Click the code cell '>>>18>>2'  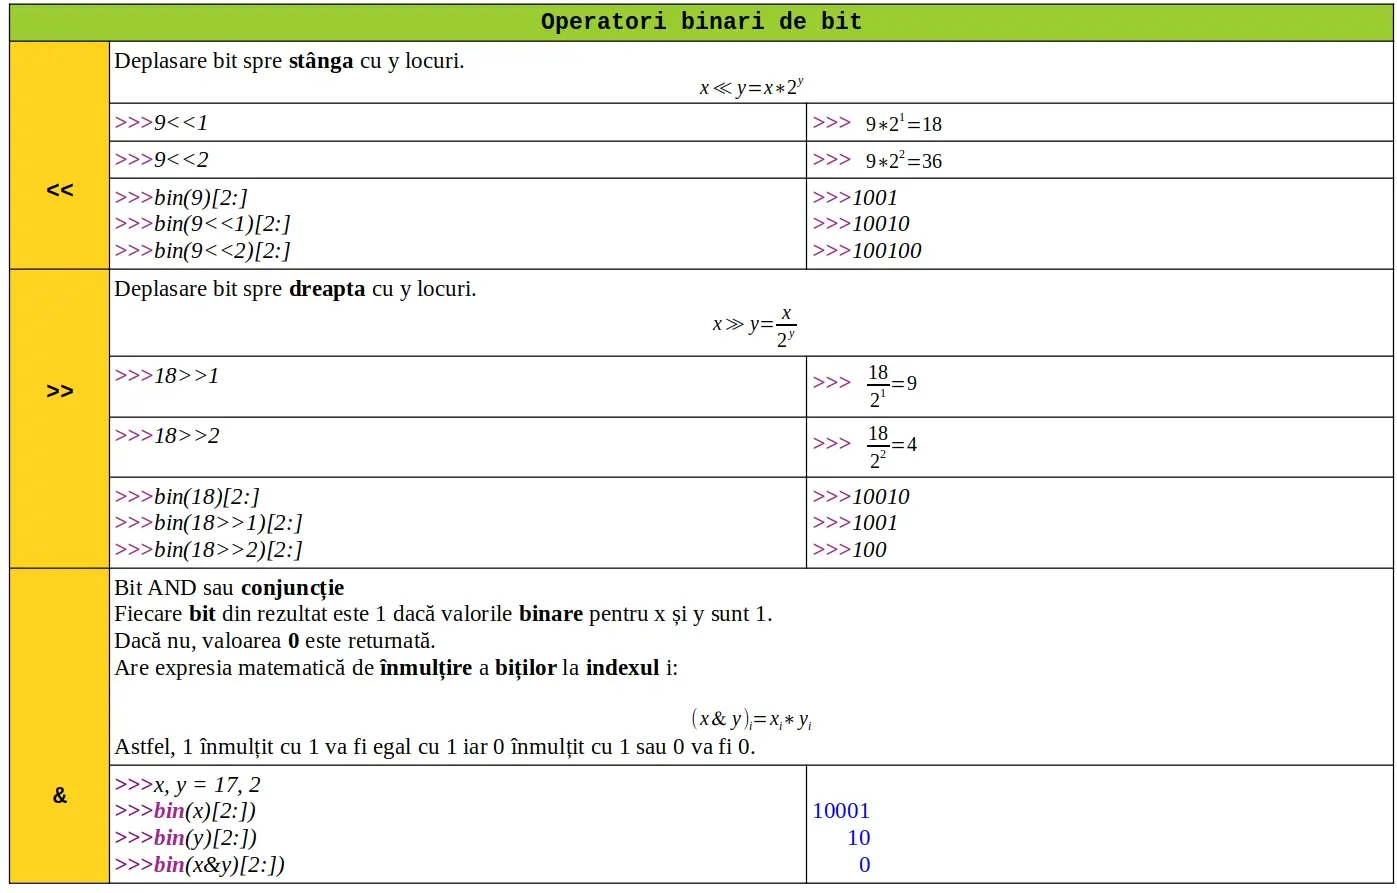pyautogui.click(x=458, y=447)
